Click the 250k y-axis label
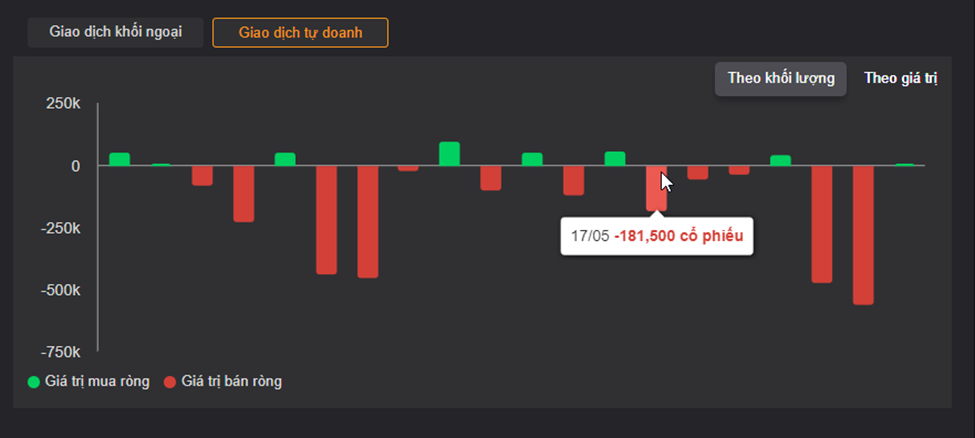Image resolution: width=975 pixels, height=438 pixels. tap(63, 104)
